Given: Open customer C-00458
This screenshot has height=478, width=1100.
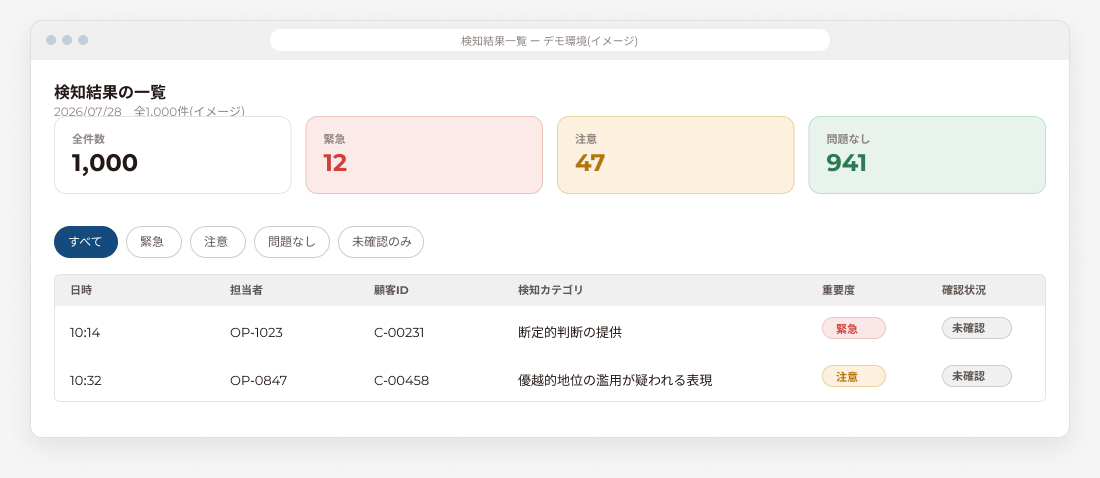Looking at the screenshot, I should (x=402, y=380).
